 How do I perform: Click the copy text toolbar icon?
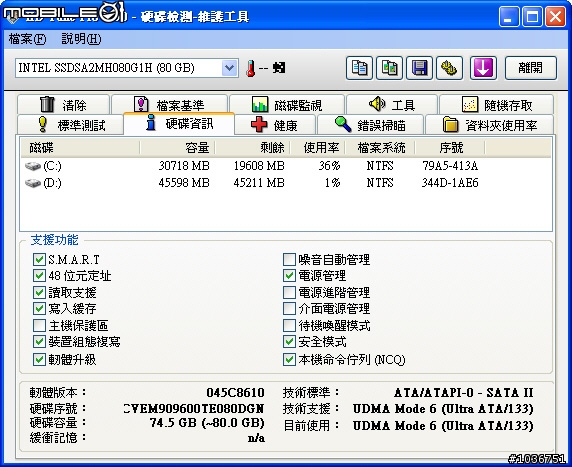[x=359, y=68]
